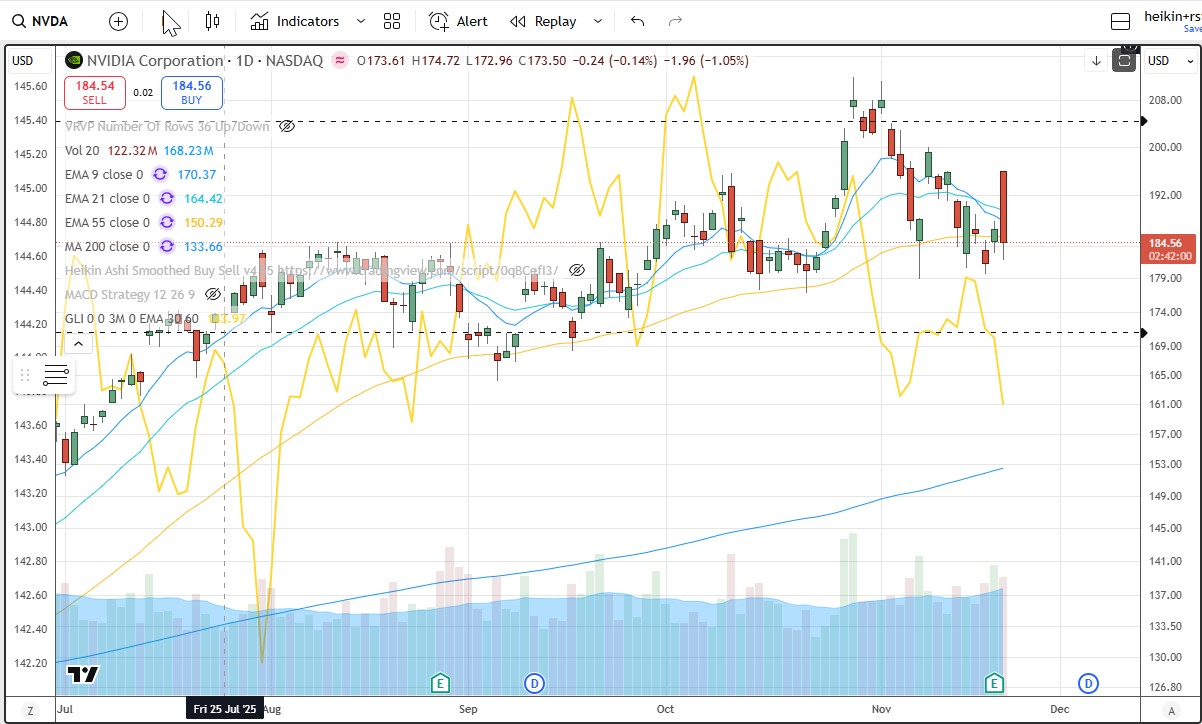
Task: Click the undo arrow in the toolbar
Action: [637, 21]
